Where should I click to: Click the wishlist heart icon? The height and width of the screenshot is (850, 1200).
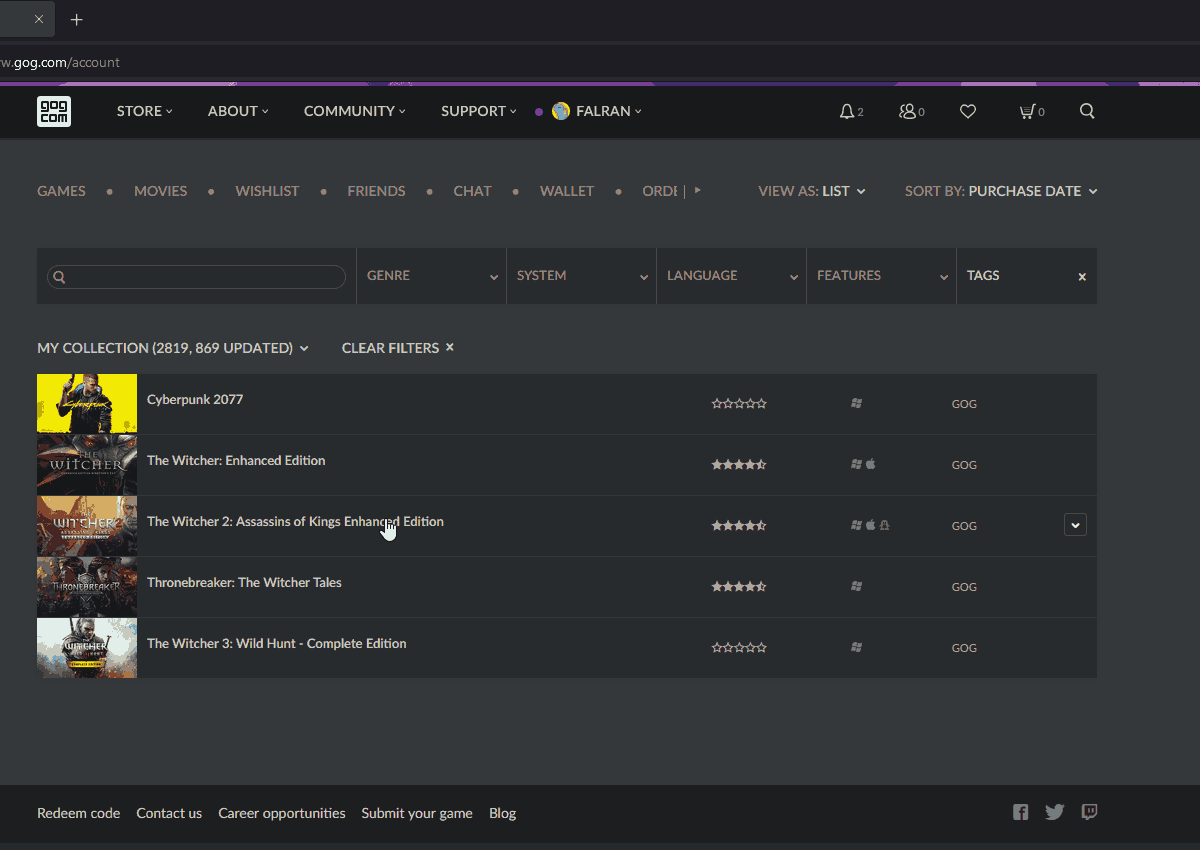tap(967, 112)
